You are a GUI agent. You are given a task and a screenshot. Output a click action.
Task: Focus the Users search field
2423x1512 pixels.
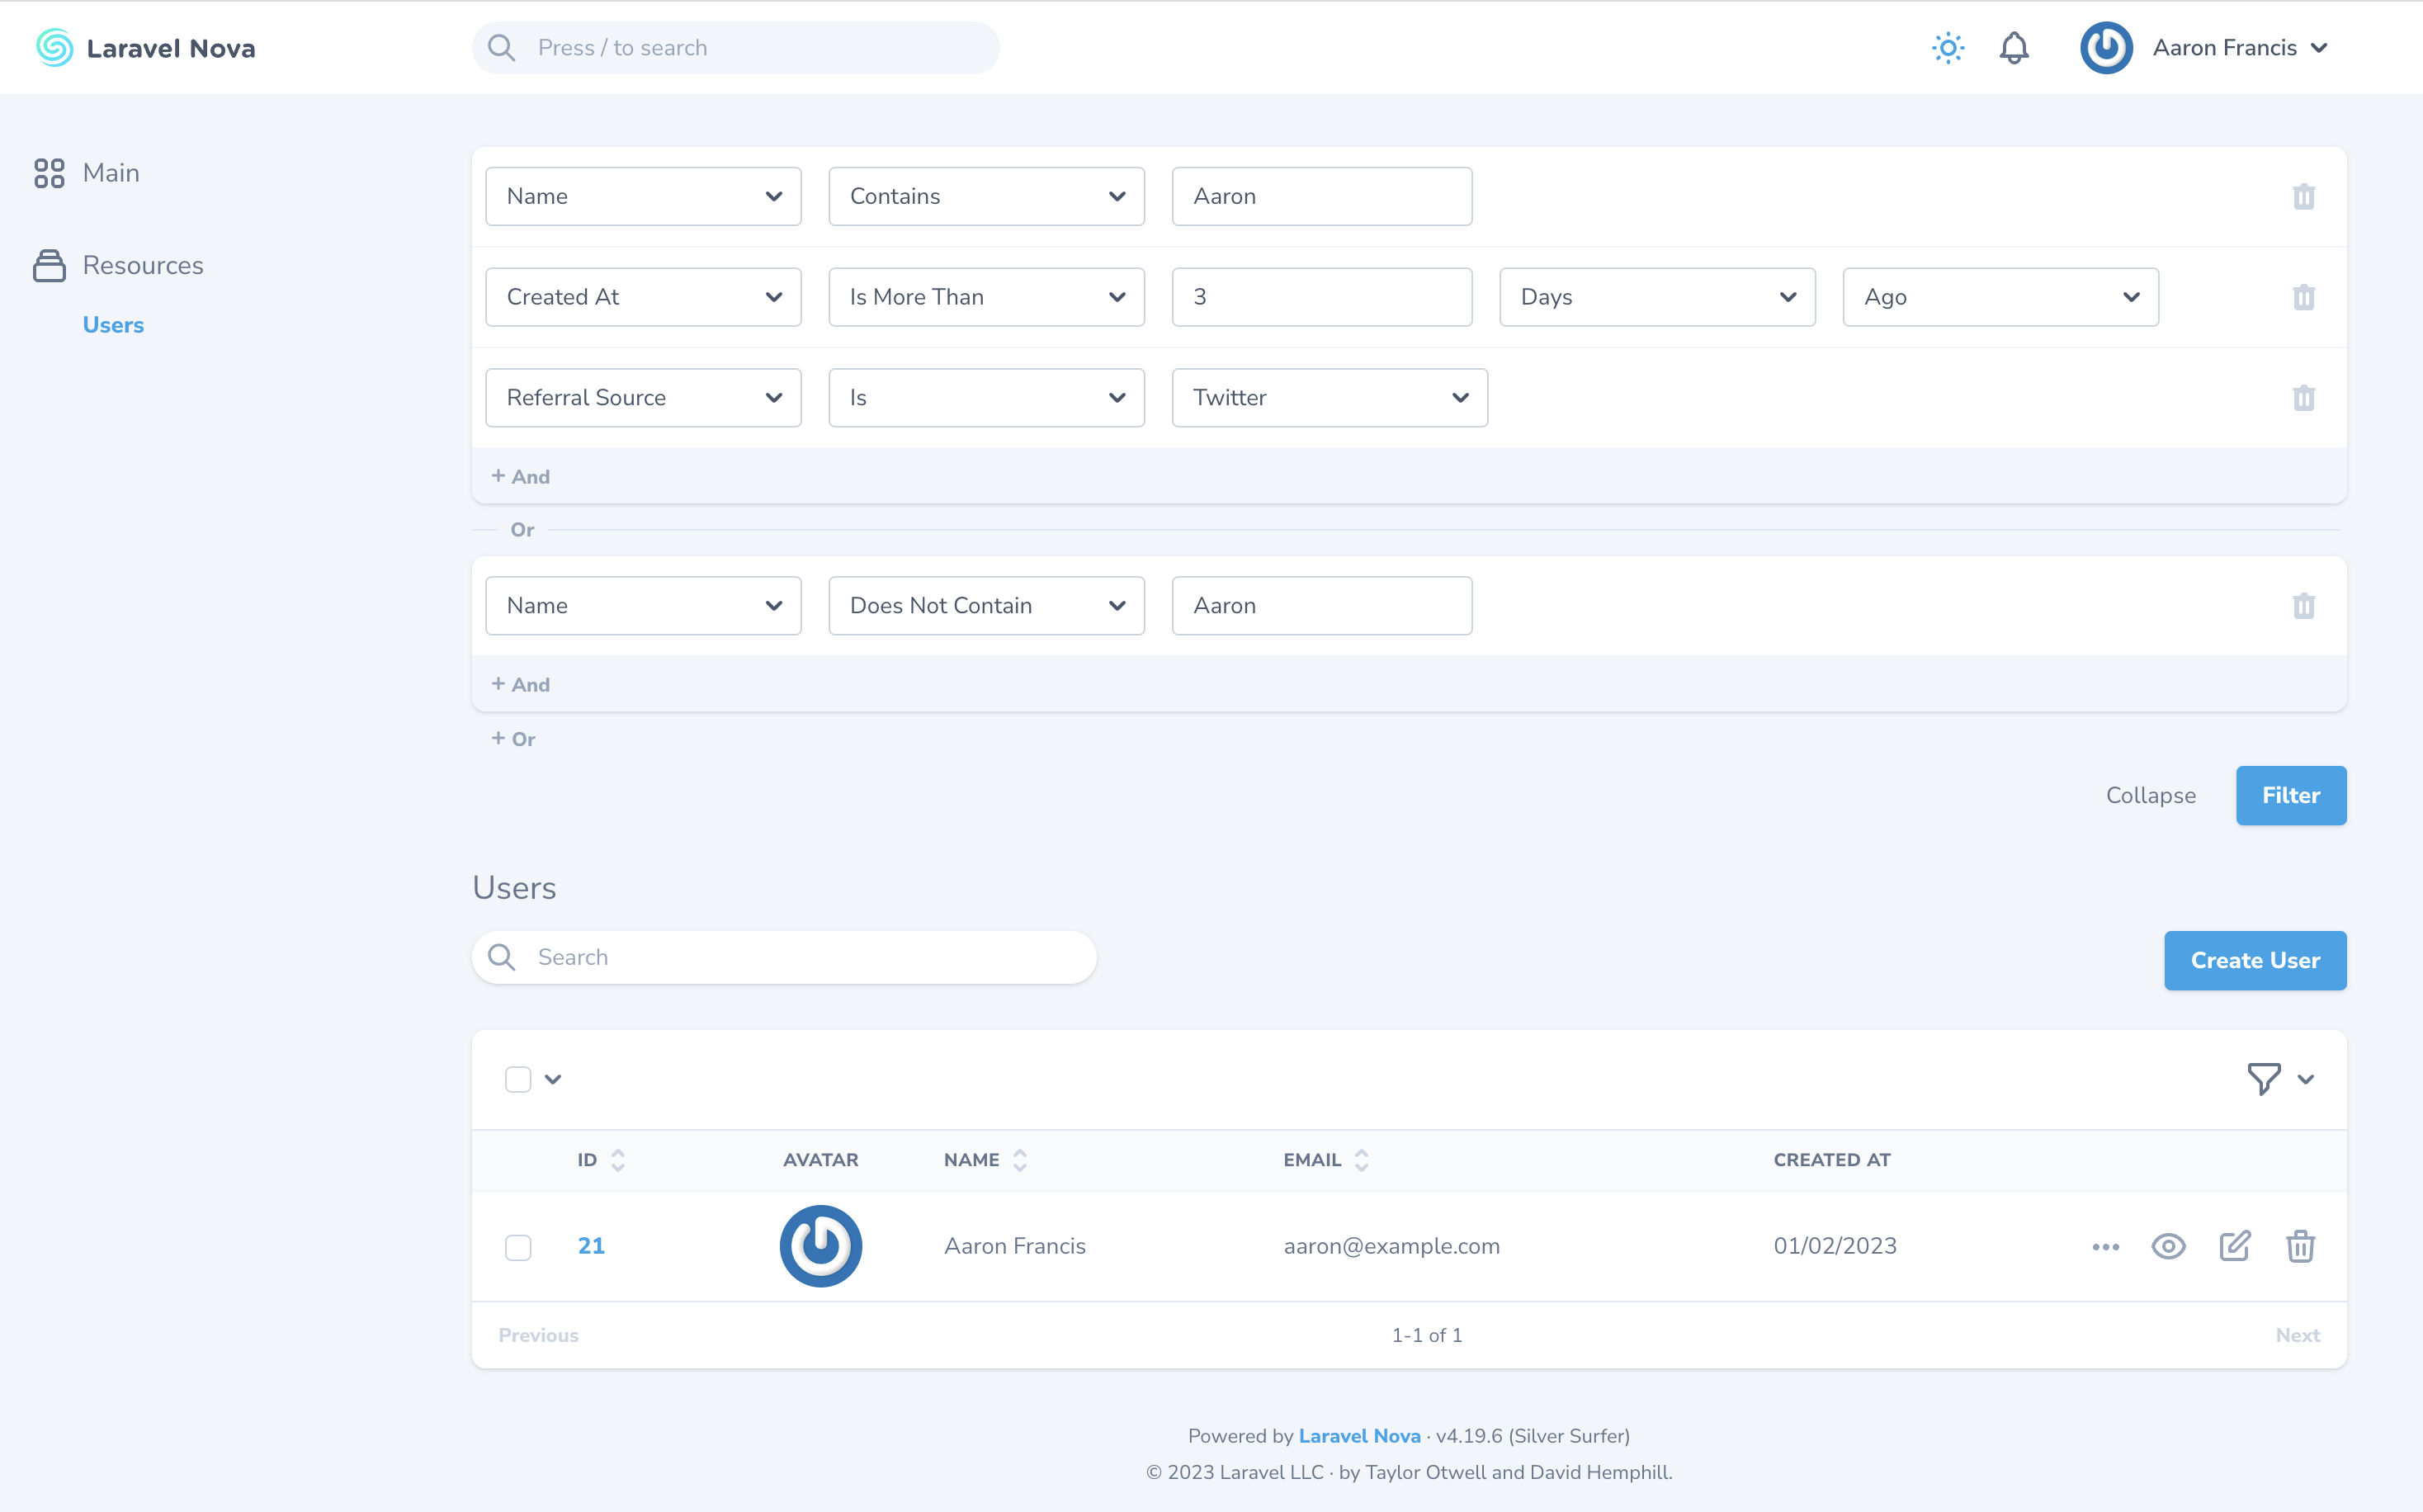tap(800, 957)
